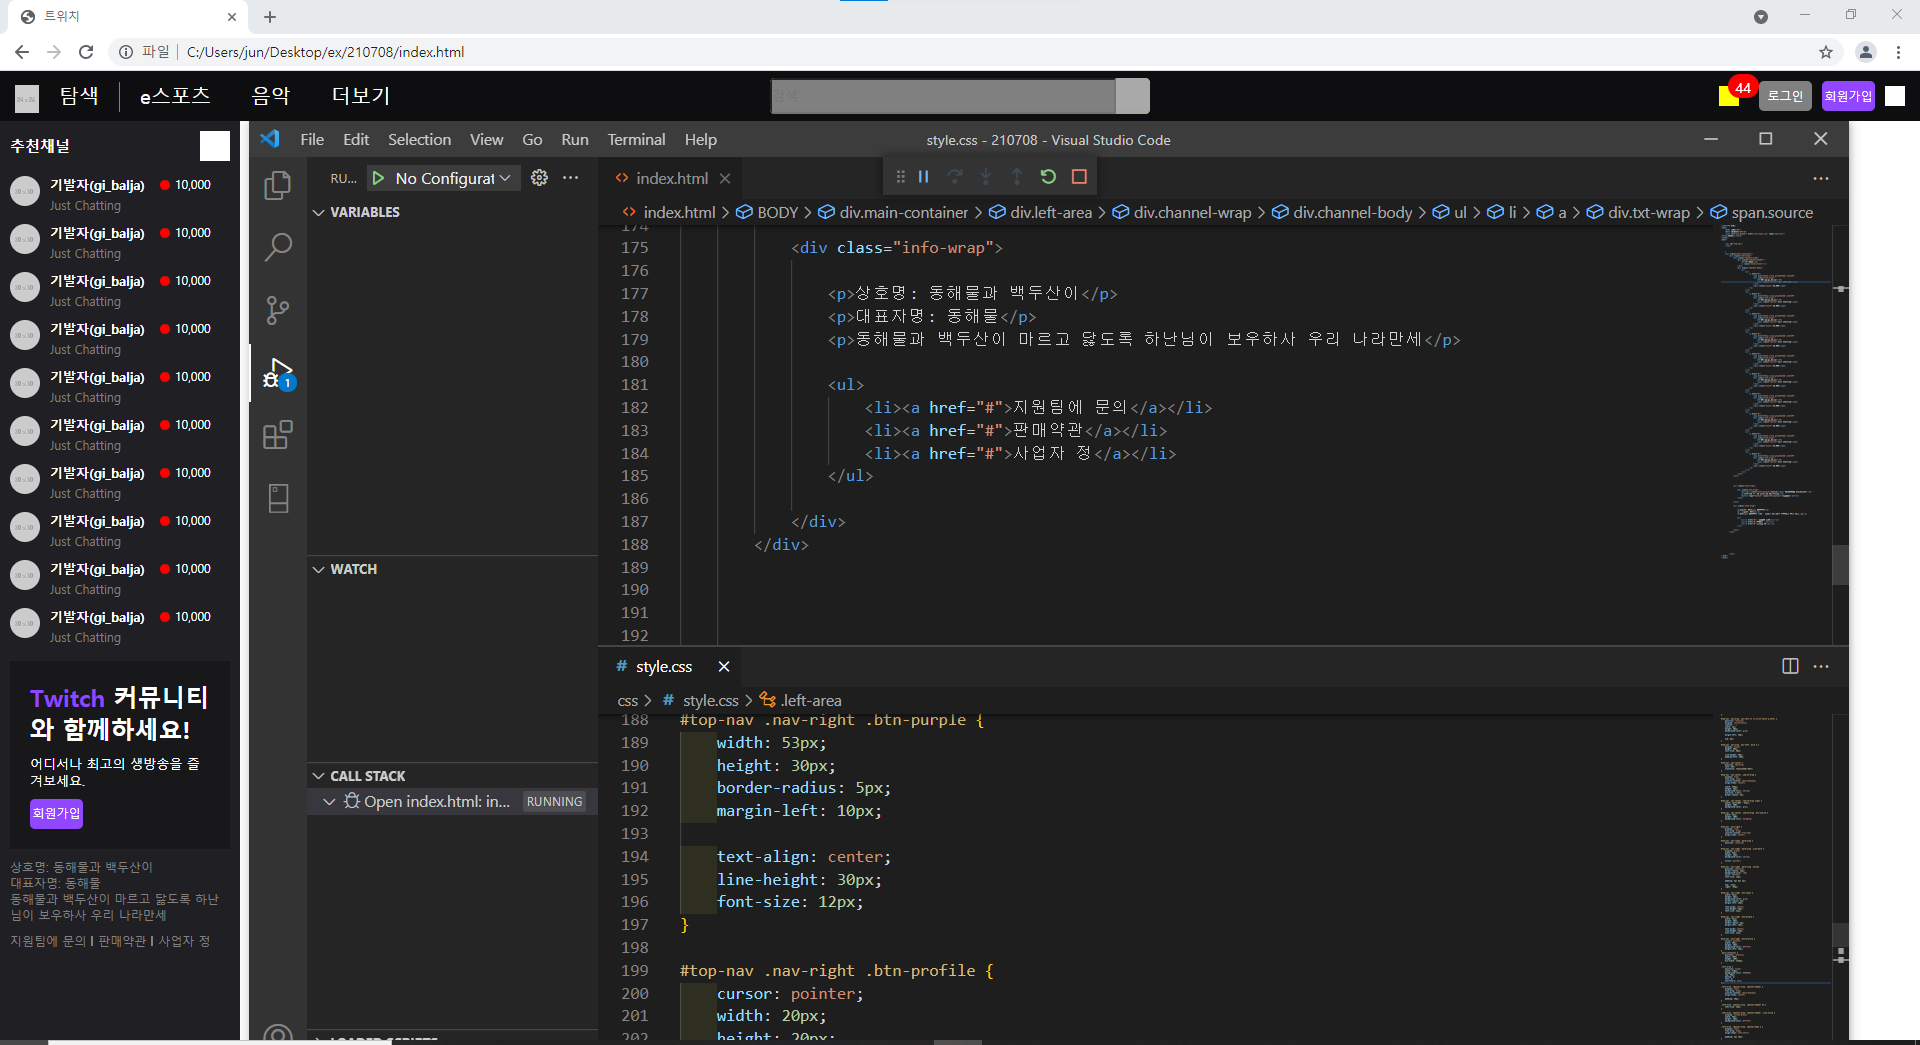Open the Source Control view
Viewport: 1920px width, 1045px height.
point(277,310)
